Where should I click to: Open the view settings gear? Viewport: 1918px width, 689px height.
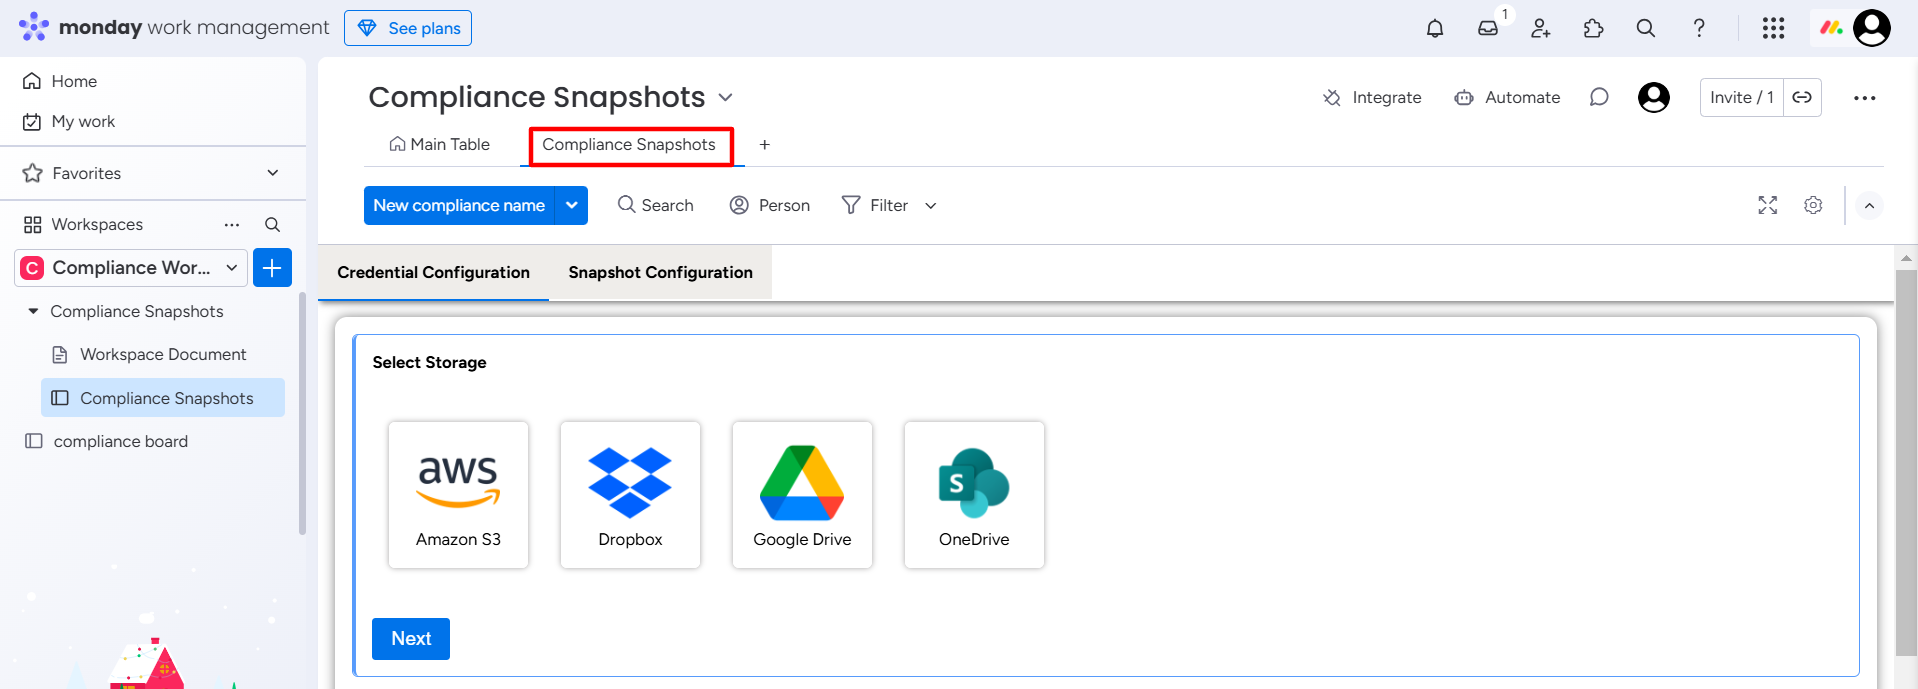click(1813, 205)
